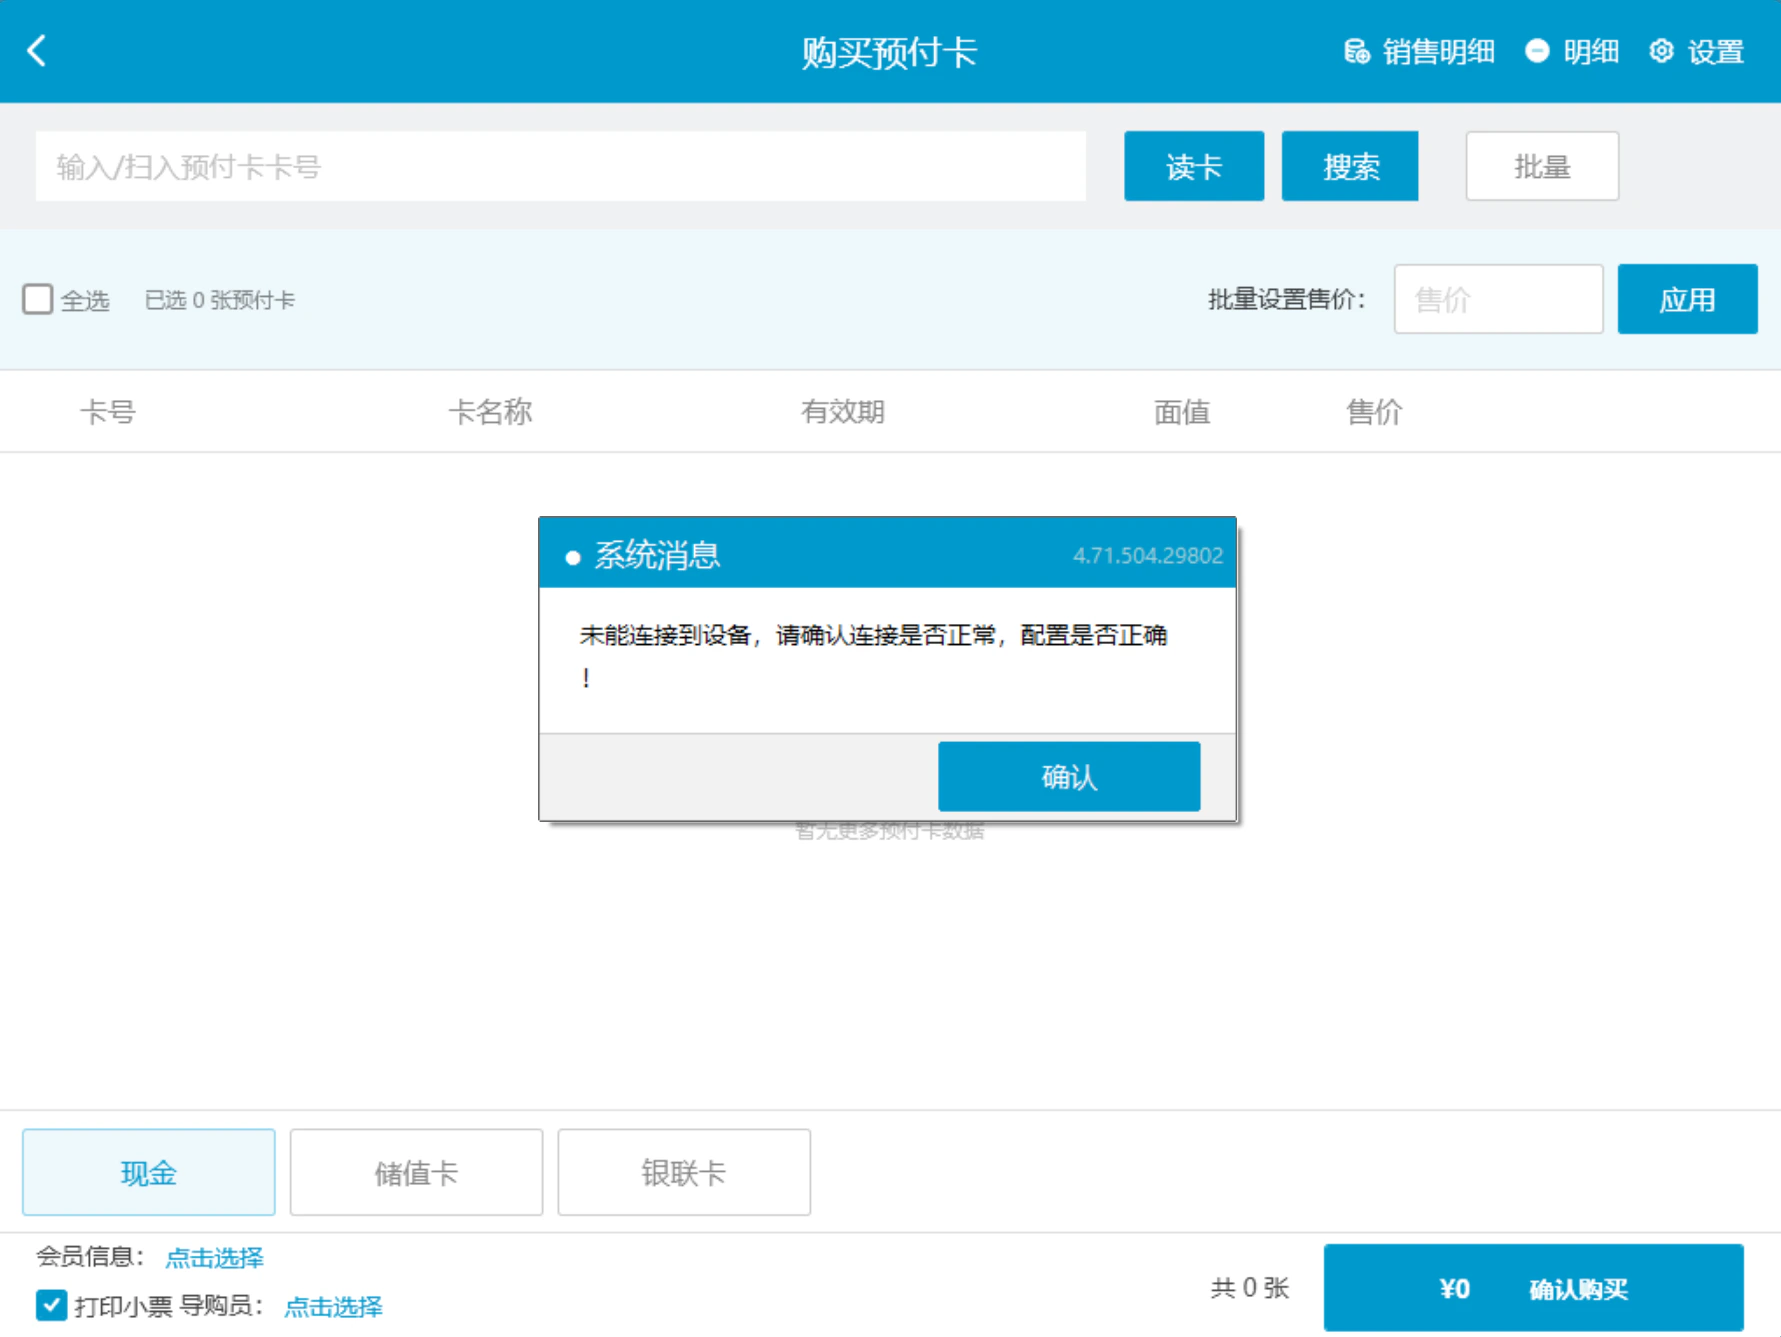Screen dimensions: 1781x1337
Task: Open 设置 settings gear icon
Action: click(x=1661, y=51)
